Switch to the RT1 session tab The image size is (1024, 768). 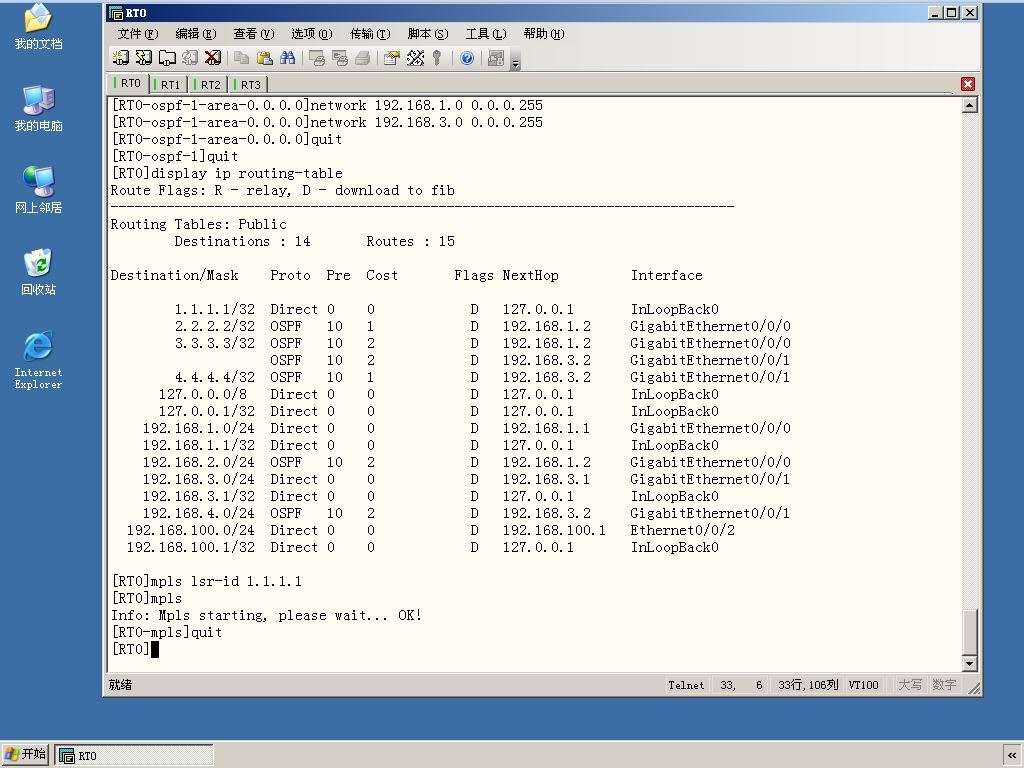pos(168,84)
